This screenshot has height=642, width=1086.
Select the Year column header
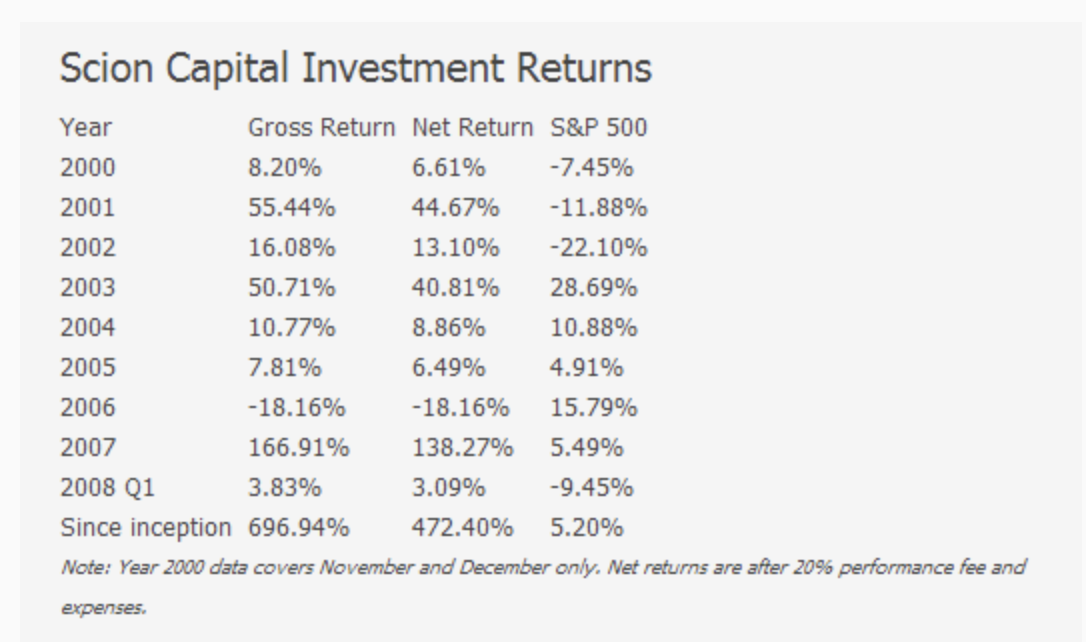86,128
